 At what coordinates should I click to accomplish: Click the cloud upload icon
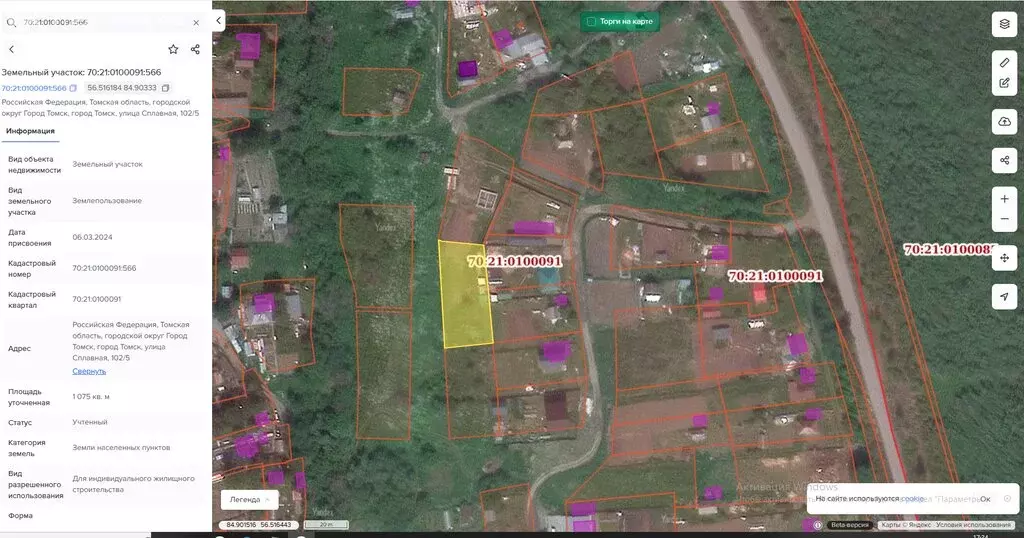[1004, 121]
